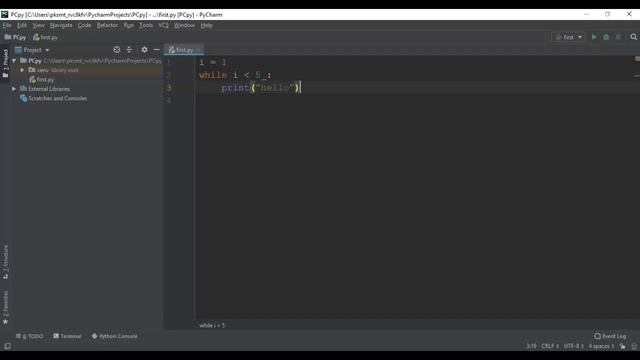Click the locate/scroll-from-source target icon
The image size is (640, 360).
(x=117, y=50)
